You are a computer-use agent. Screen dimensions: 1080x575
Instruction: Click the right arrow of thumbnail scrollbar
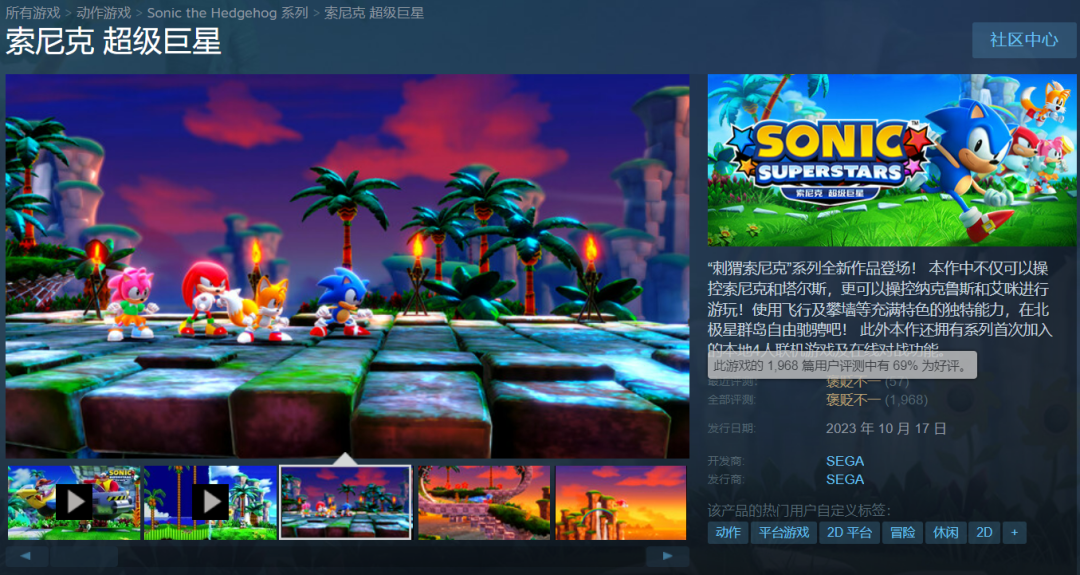coord(667,556)
